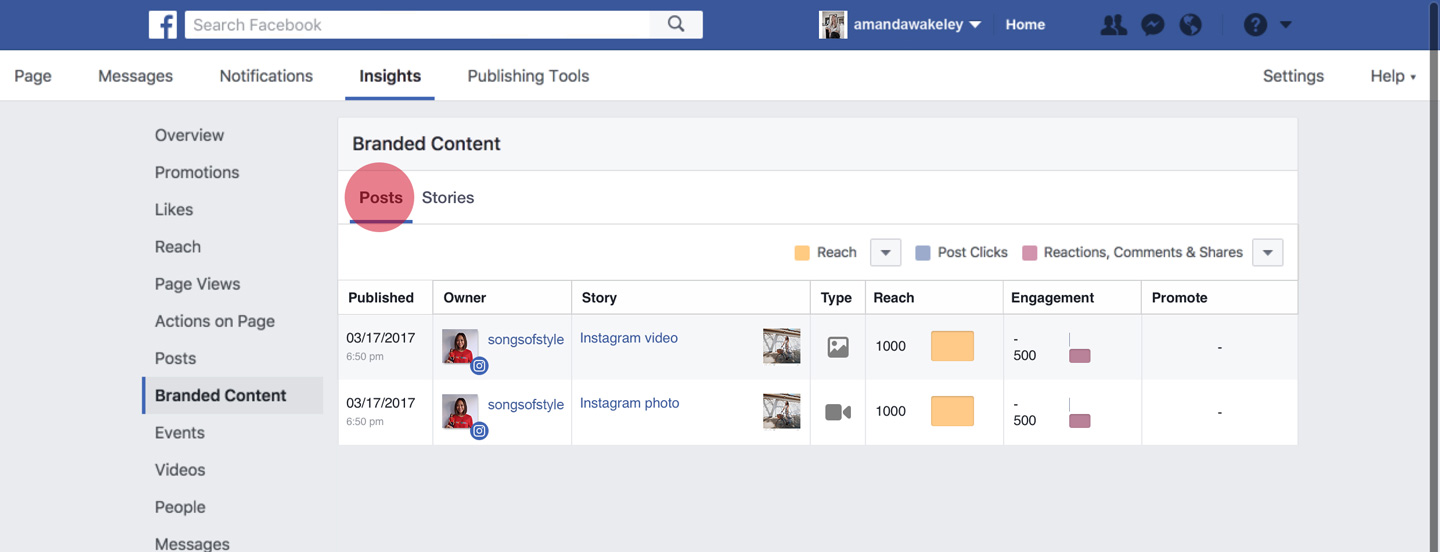The height and width of the screenshot is (552, 1440).
Task: Open the Publishing Tools tab
Action: click(x=528, y=76)
